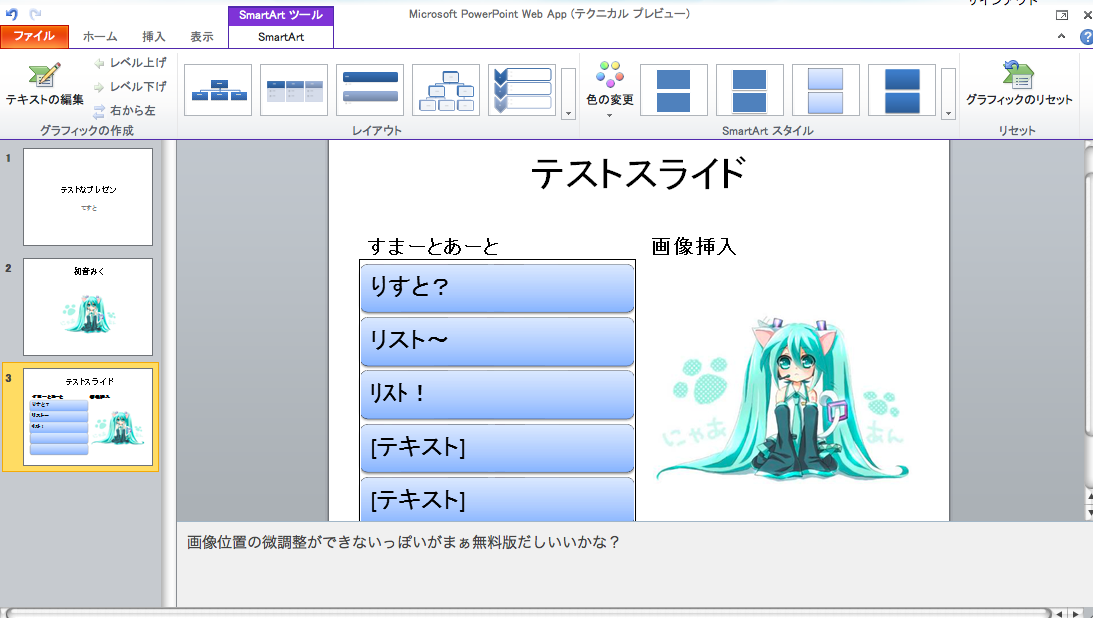Redo the last action
The width and height of the screenshot is (1093, 618).
(x=36, y=14)
